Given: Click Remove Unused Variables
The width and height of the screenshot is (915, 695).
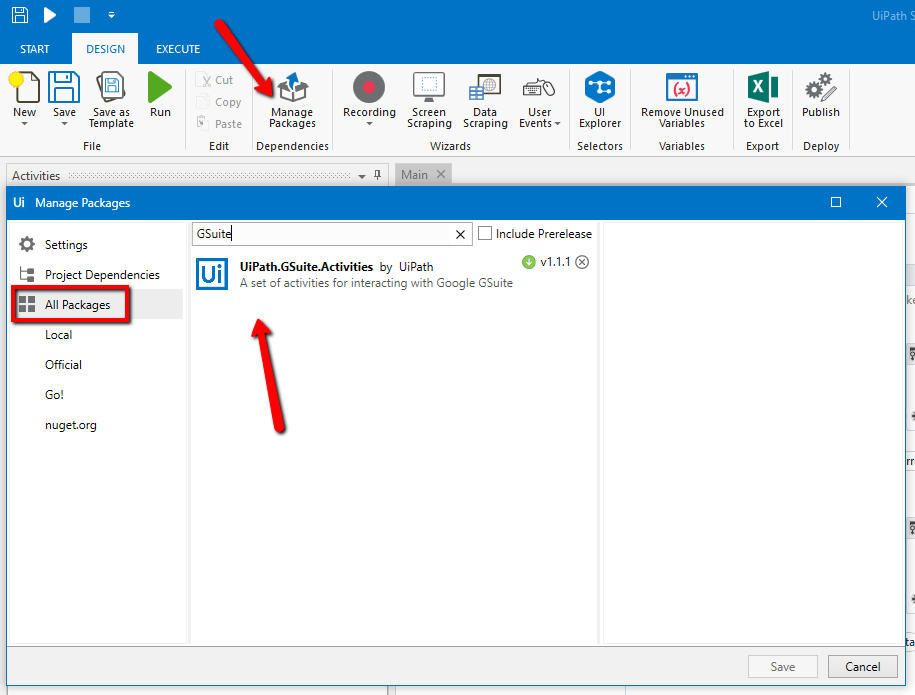Looking at the screenshot, I should coord(682,101).
